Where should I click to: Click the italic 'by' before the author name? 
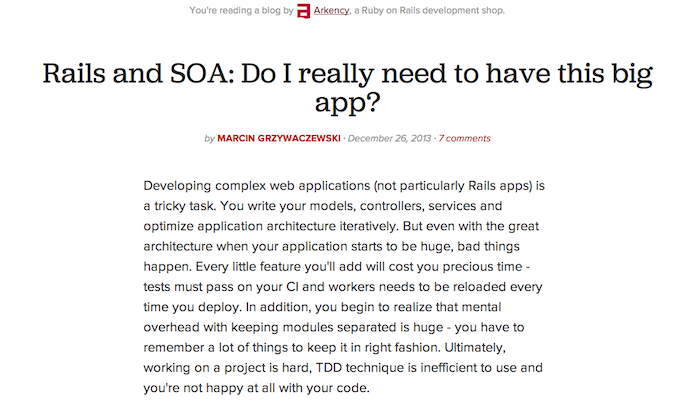click(209, 139)
